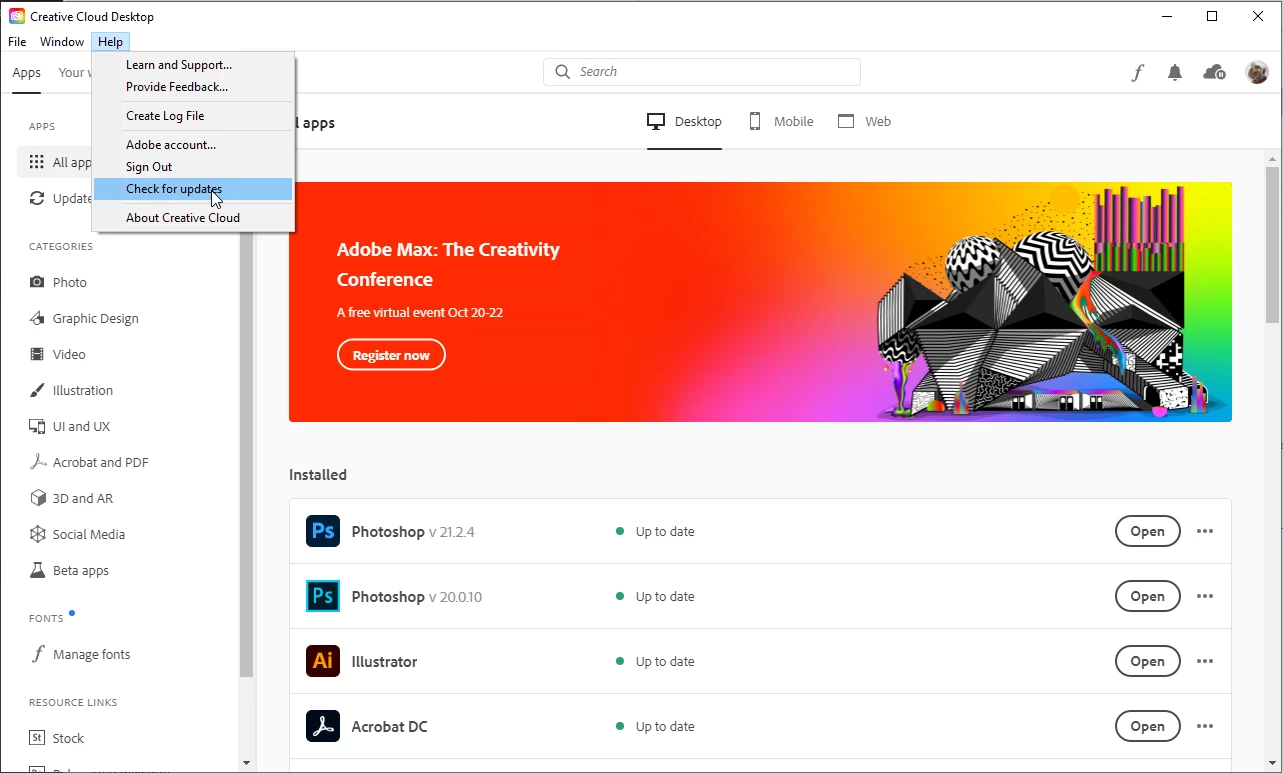Choose Learn and Support from Help menu
This screenshot has width=1283, height=773.
tap(193, 65)
